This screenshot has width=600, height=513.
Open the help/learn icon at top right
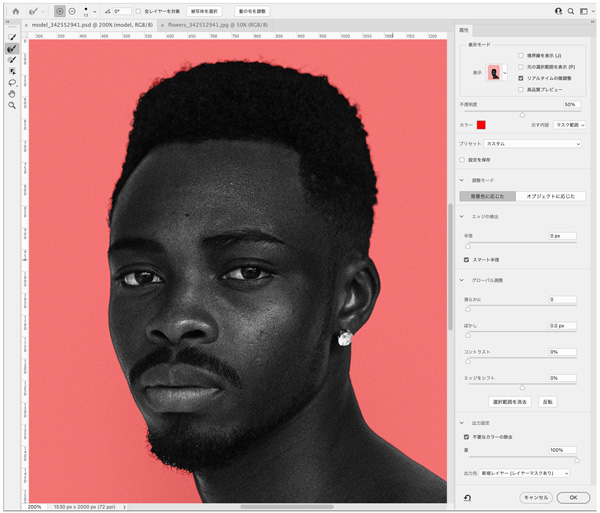click(x=558, y=11)
